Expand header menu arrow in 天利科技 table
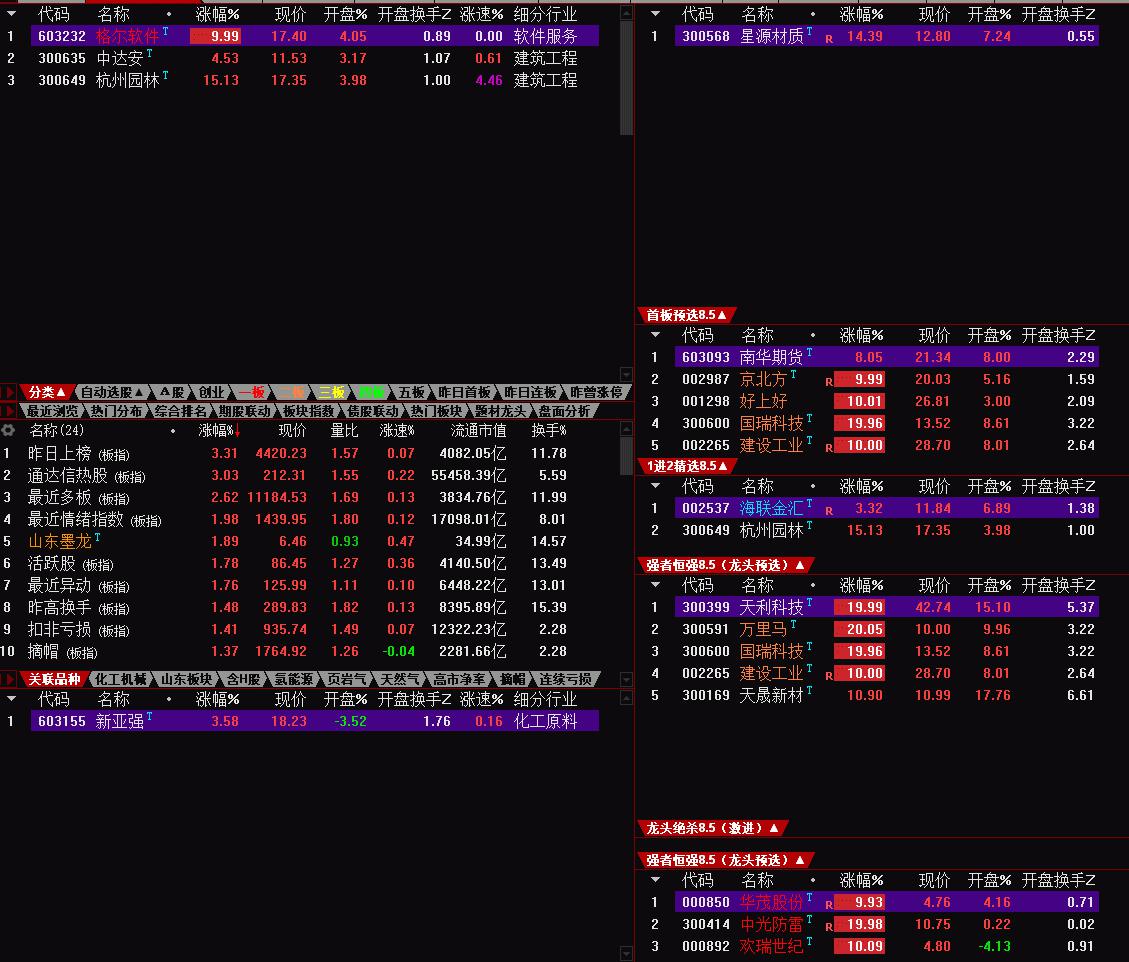 pos(655,585)
